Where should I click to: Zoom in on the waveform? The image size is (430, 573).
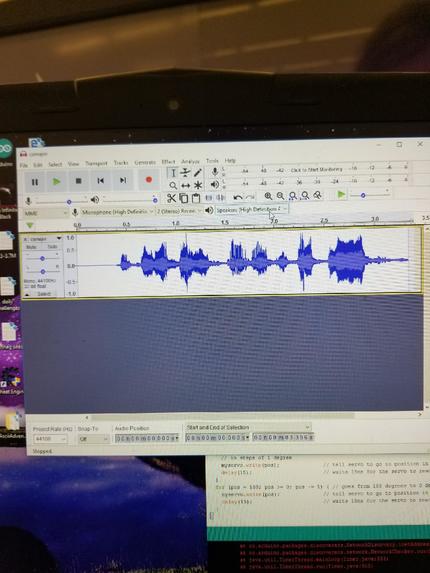point(268,196)
